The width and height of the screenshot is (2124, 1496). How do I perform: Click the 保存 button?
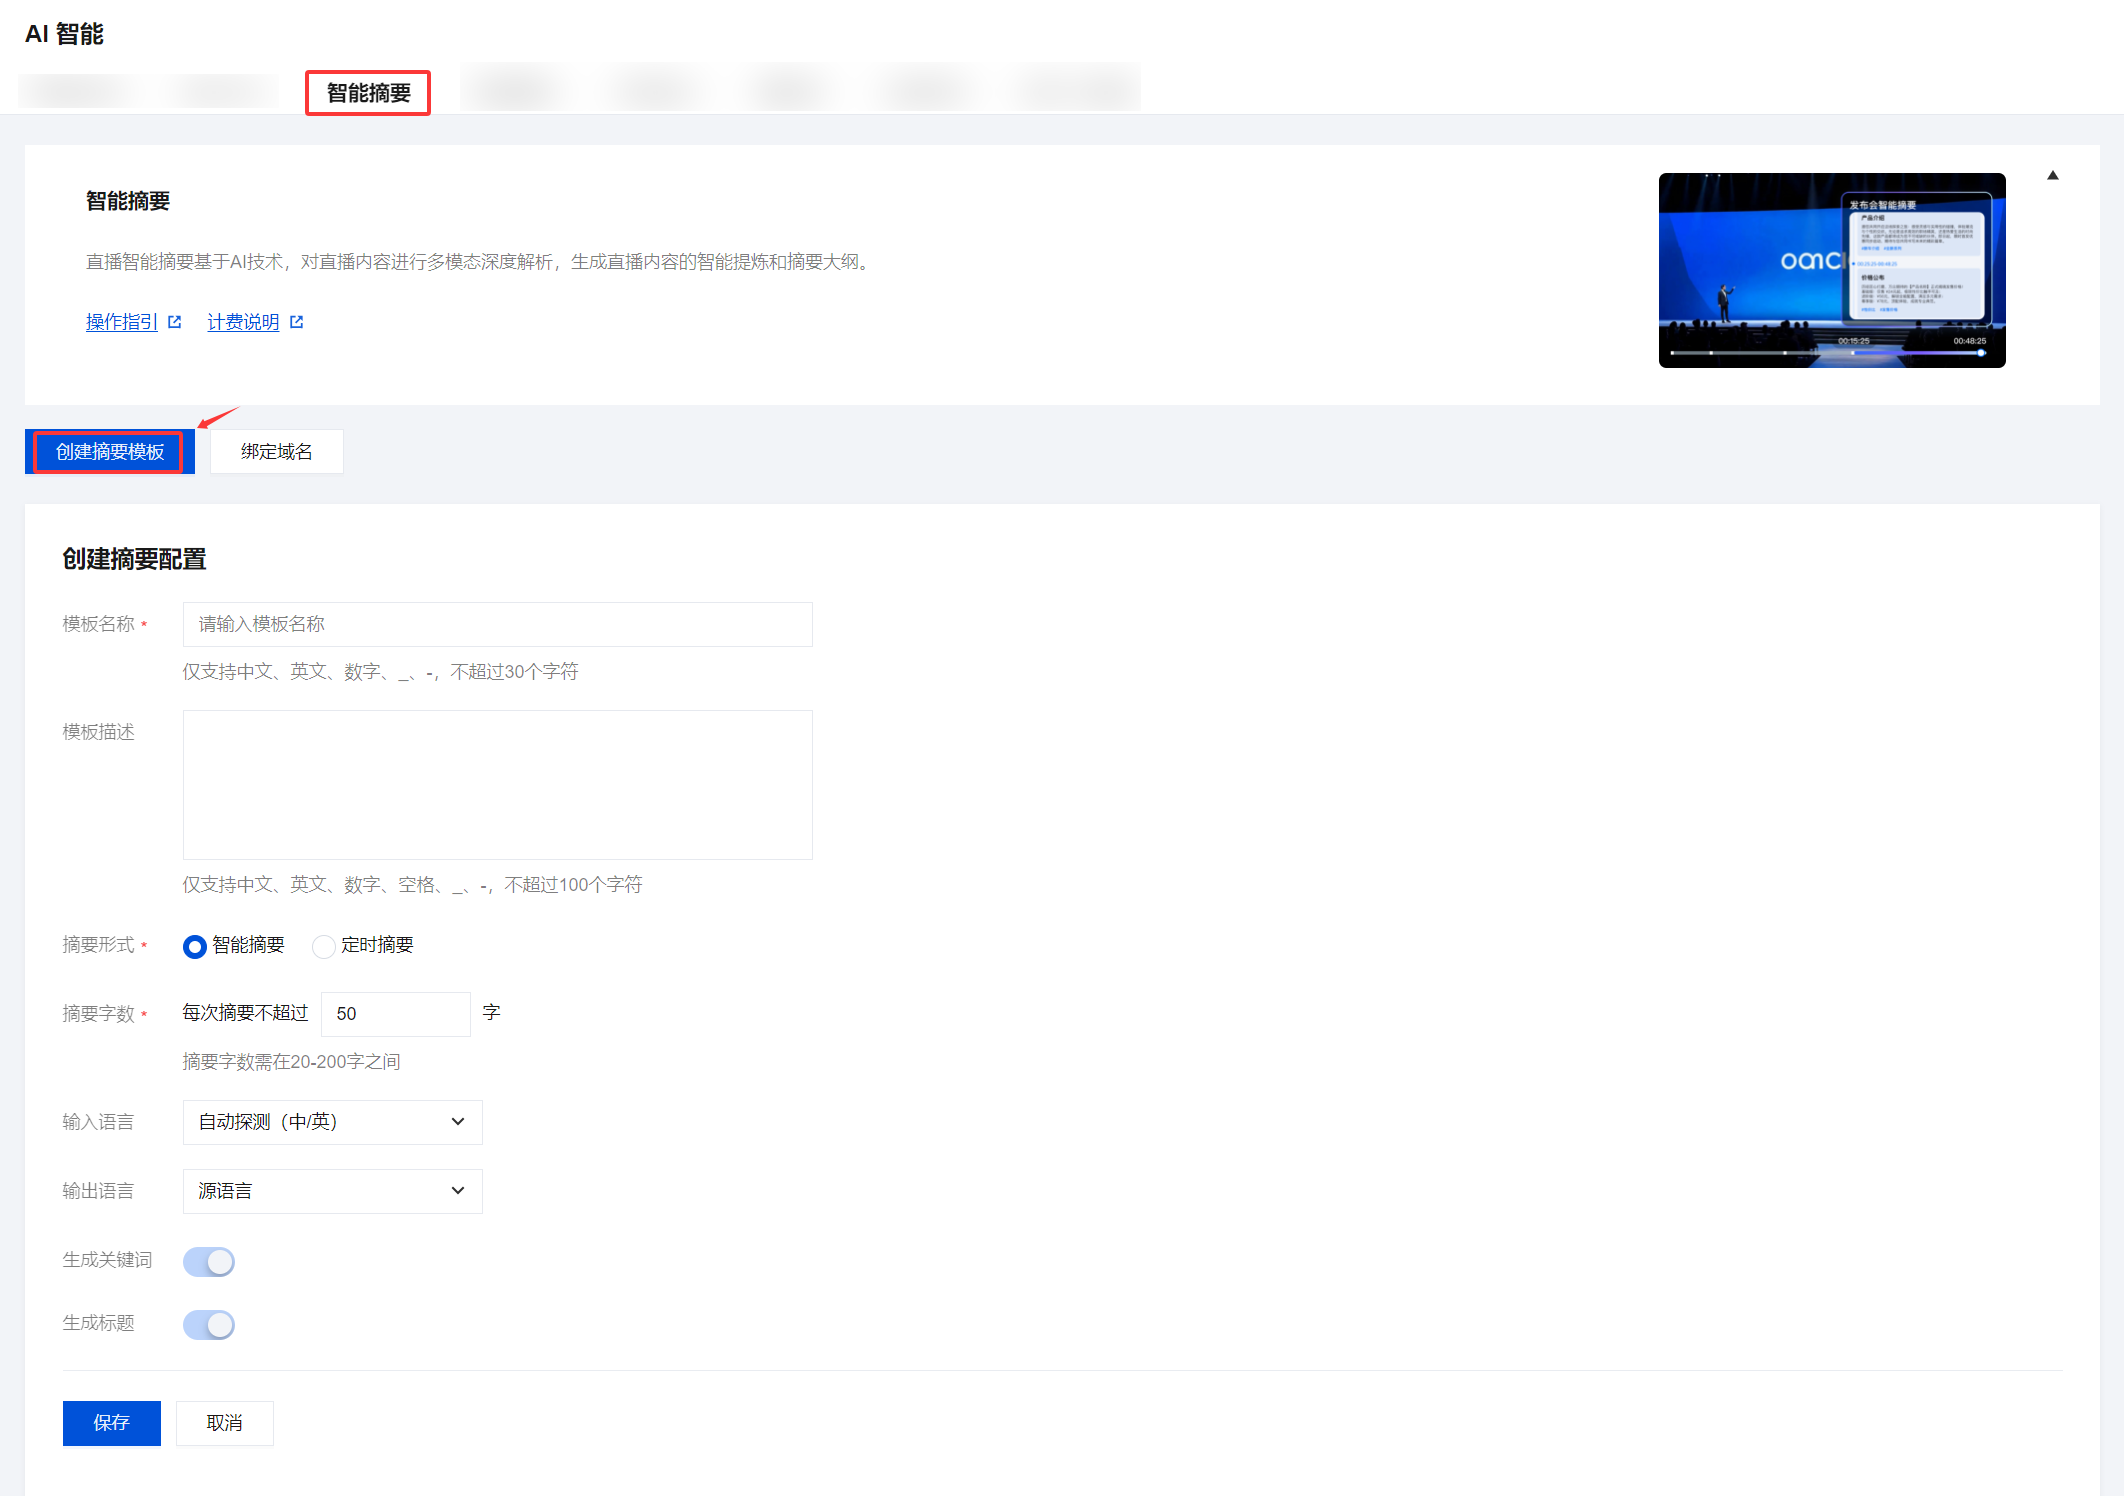(111, 1423)
